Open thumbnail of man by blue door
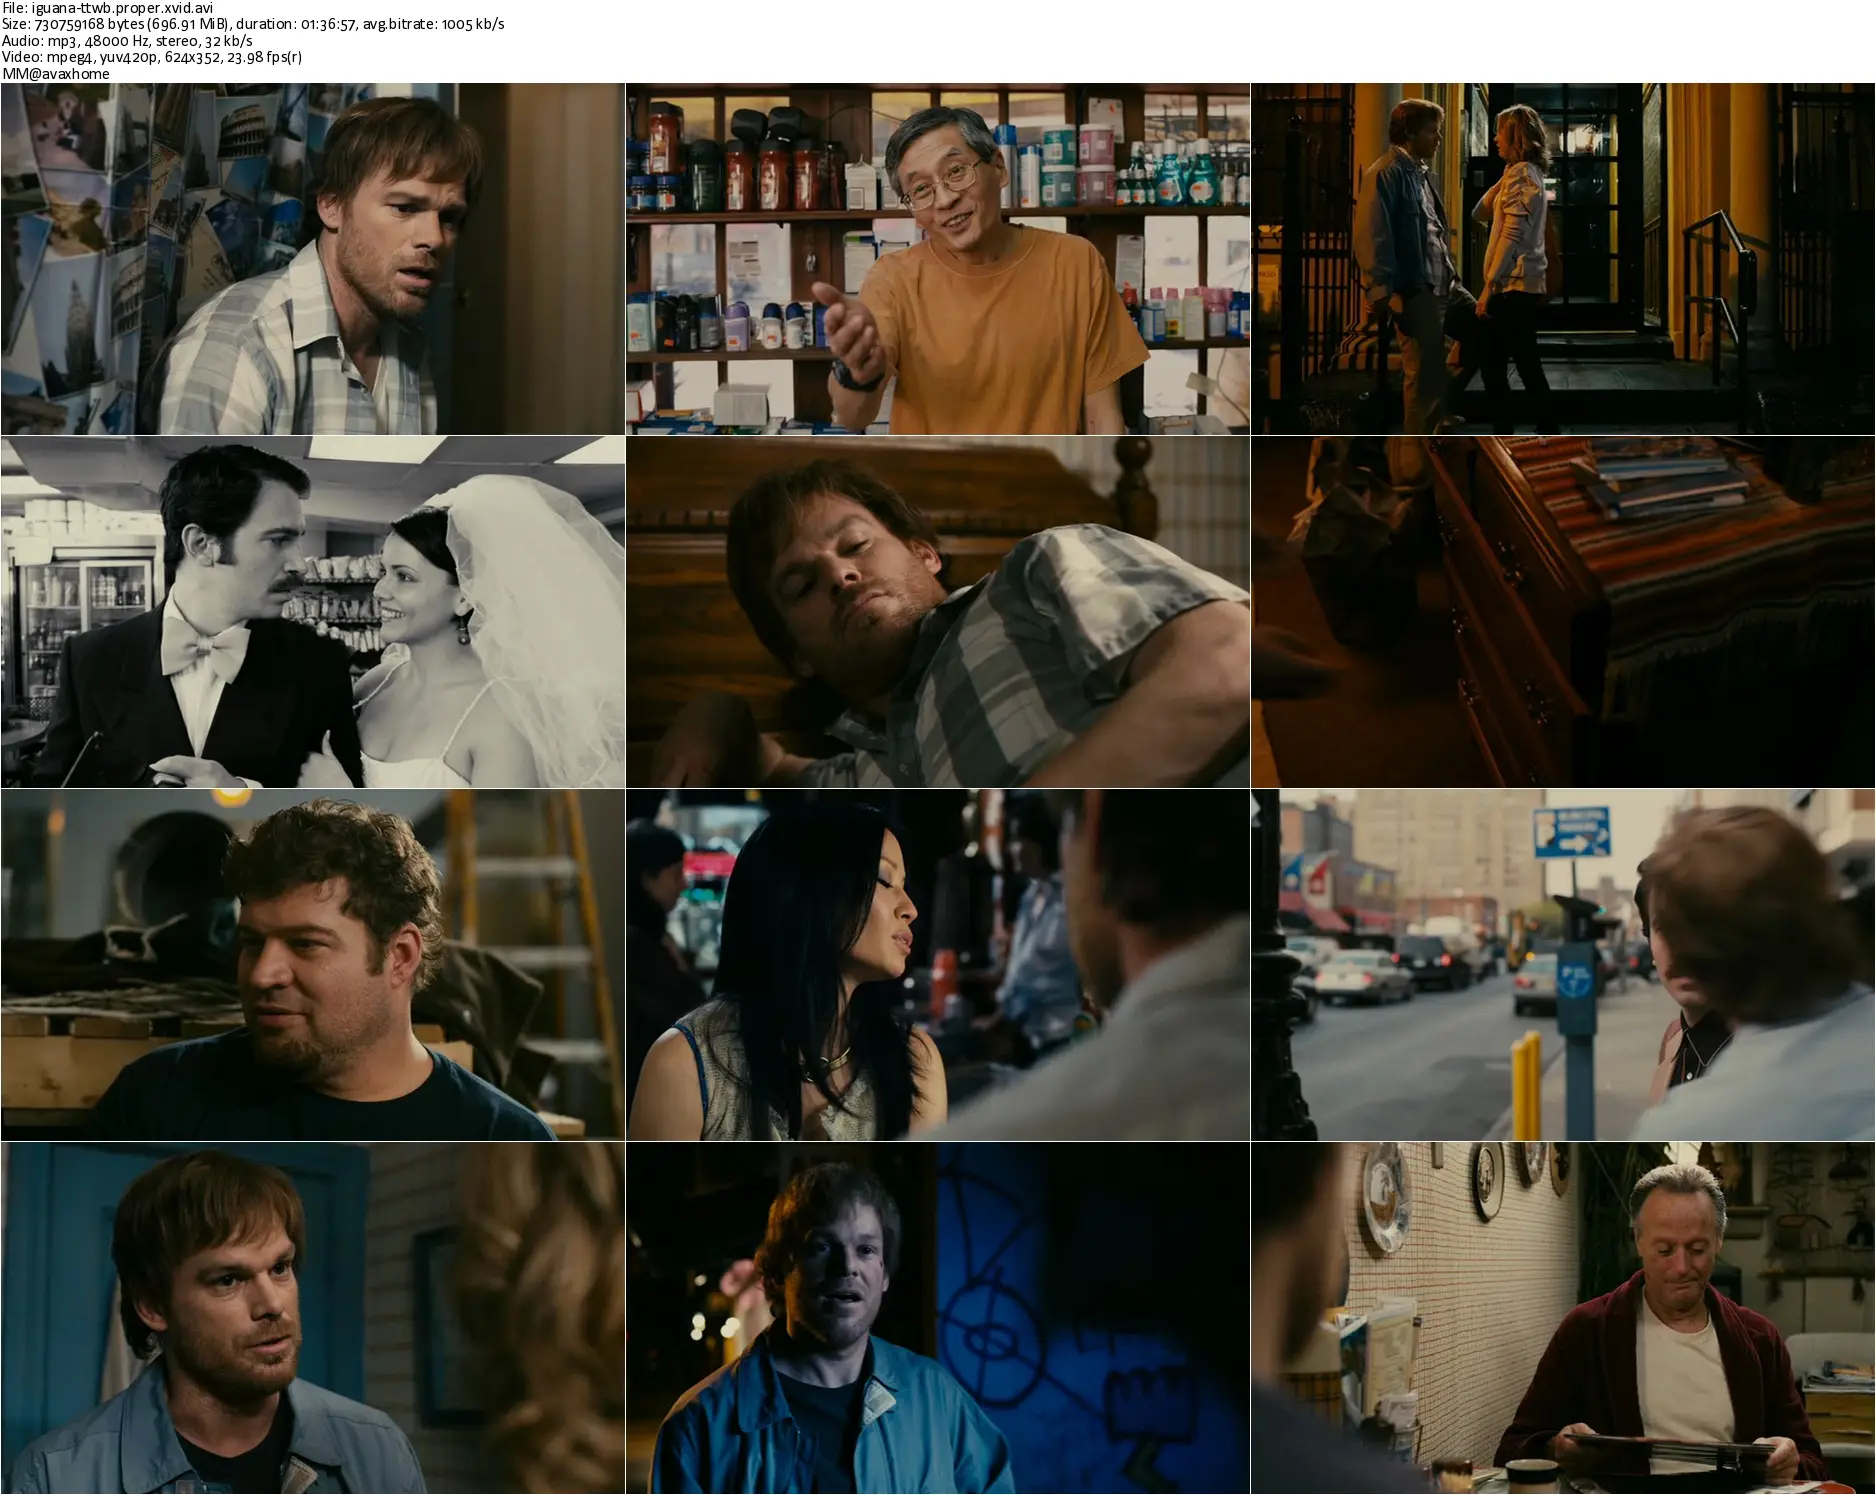Image resolution: width=1876 pixels, height=1495 pixels. (313, 1318)
